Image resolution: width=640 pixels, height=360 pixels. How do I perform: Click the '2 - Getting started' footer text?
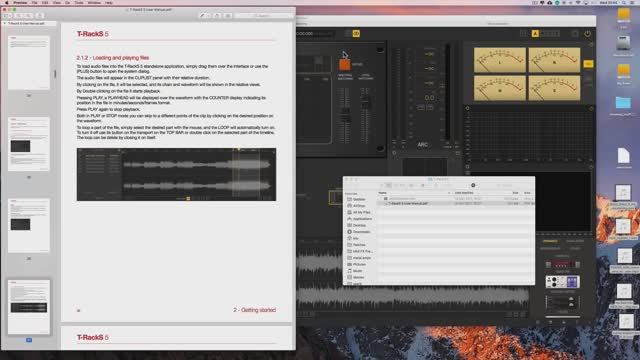pyautogui.click(x=254, y=310)
